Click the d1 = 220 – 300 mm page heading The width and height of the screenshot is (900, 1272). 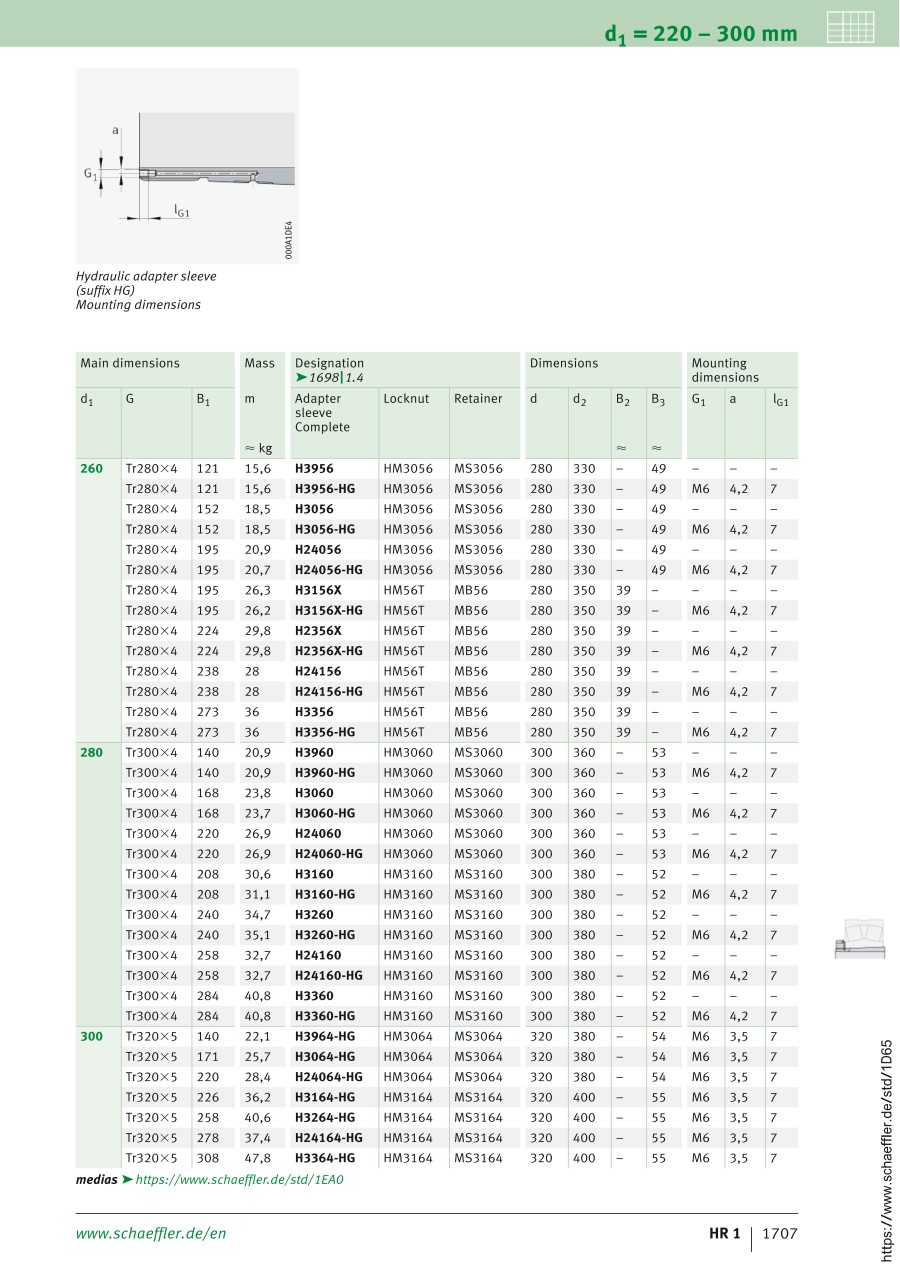click(701, 34)
